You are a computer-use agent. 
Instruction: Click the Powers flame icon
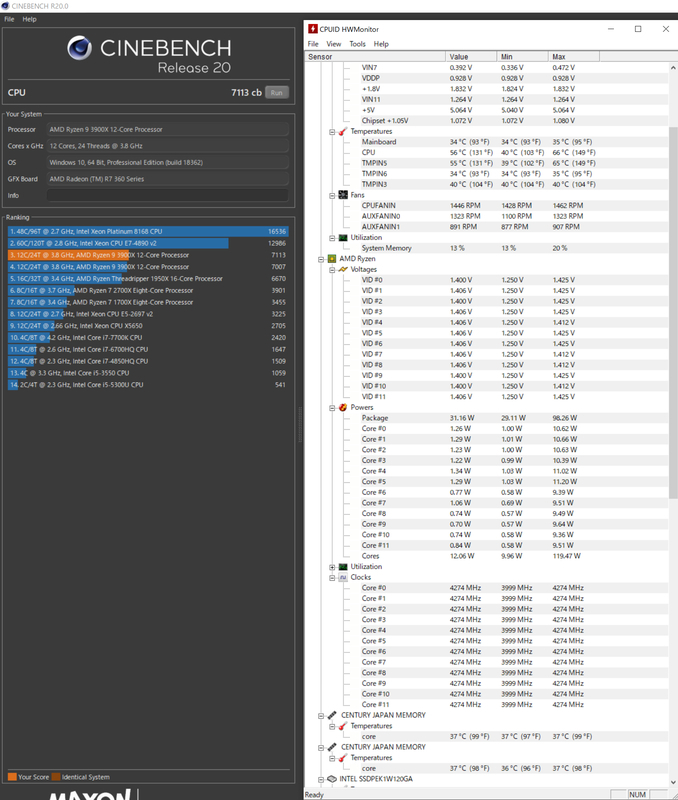click(x=343, y=407)
